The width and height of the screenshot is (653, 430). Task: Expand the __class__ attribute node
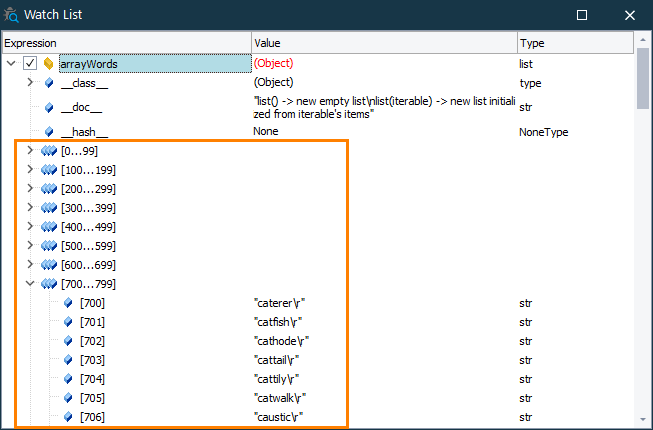pos(30,83)
